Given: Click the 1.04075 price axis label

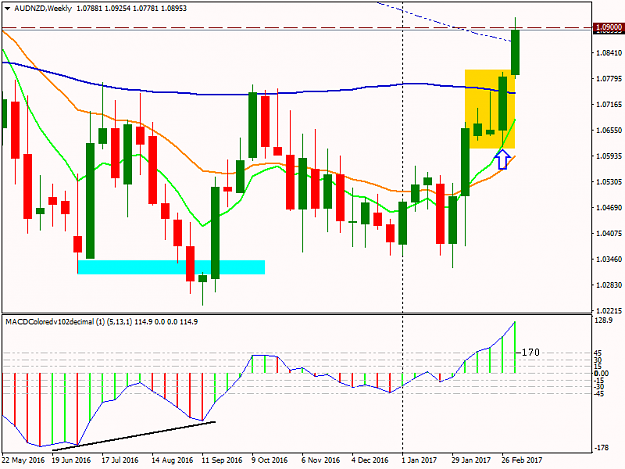Looking at the screenshot, I should 609,234.
